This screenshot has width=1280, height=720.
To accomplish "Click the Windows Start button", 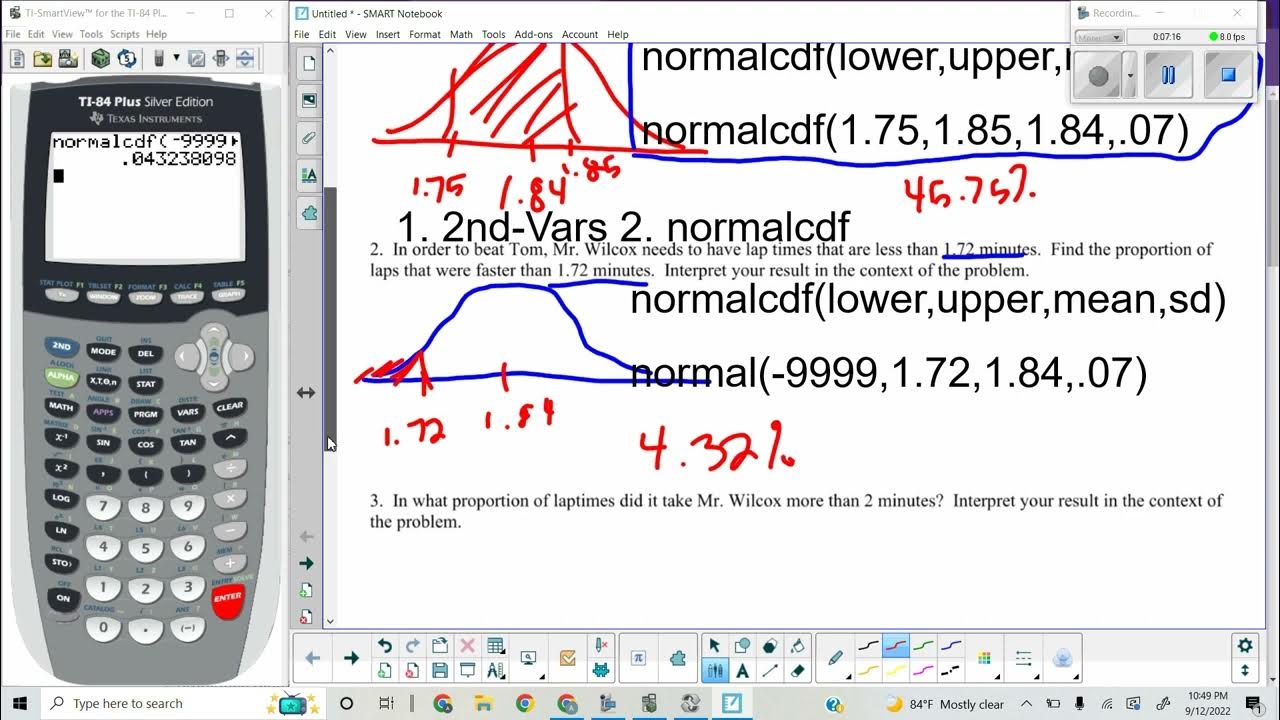I will (19, 703).
